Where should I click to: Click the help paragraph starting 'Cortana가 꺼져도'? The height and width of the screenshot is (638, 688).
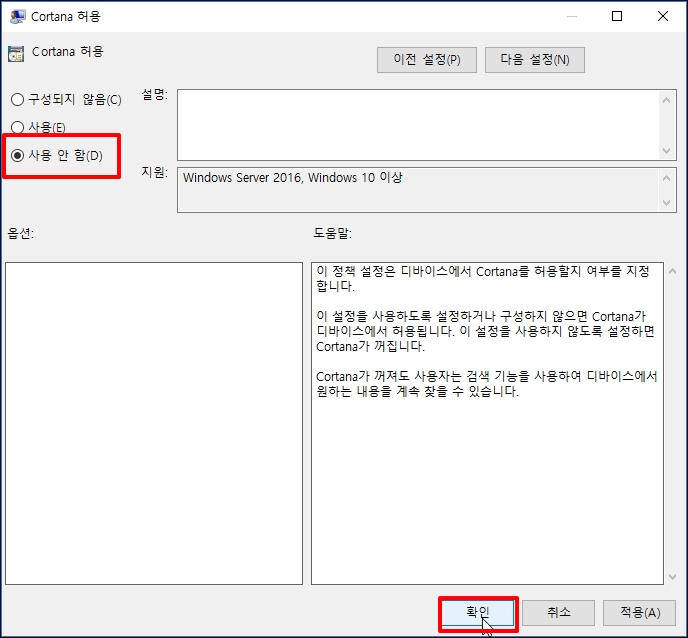[487, 384]
